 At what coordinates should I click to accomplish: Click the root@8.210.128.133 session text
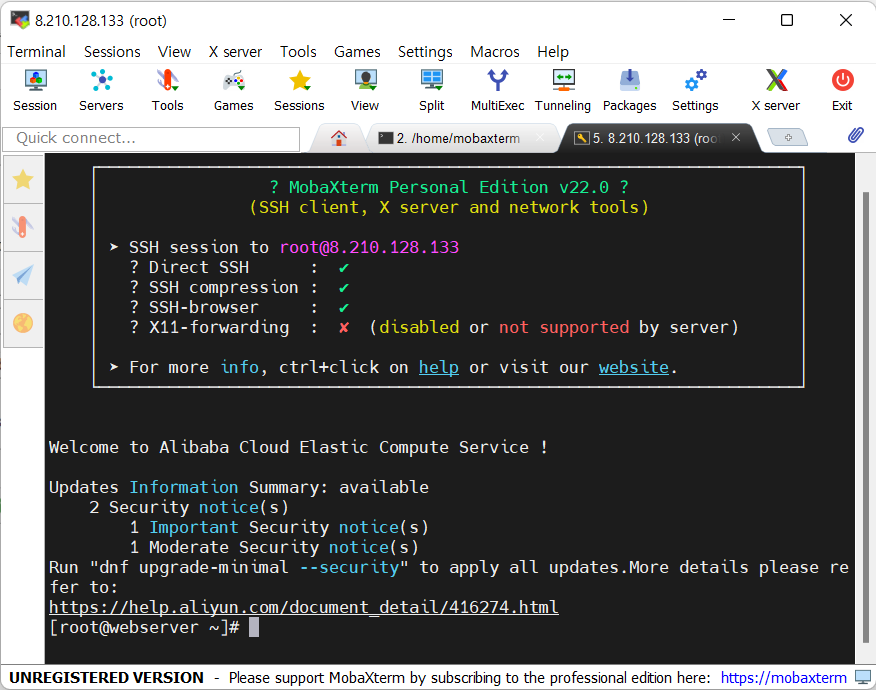369,247
